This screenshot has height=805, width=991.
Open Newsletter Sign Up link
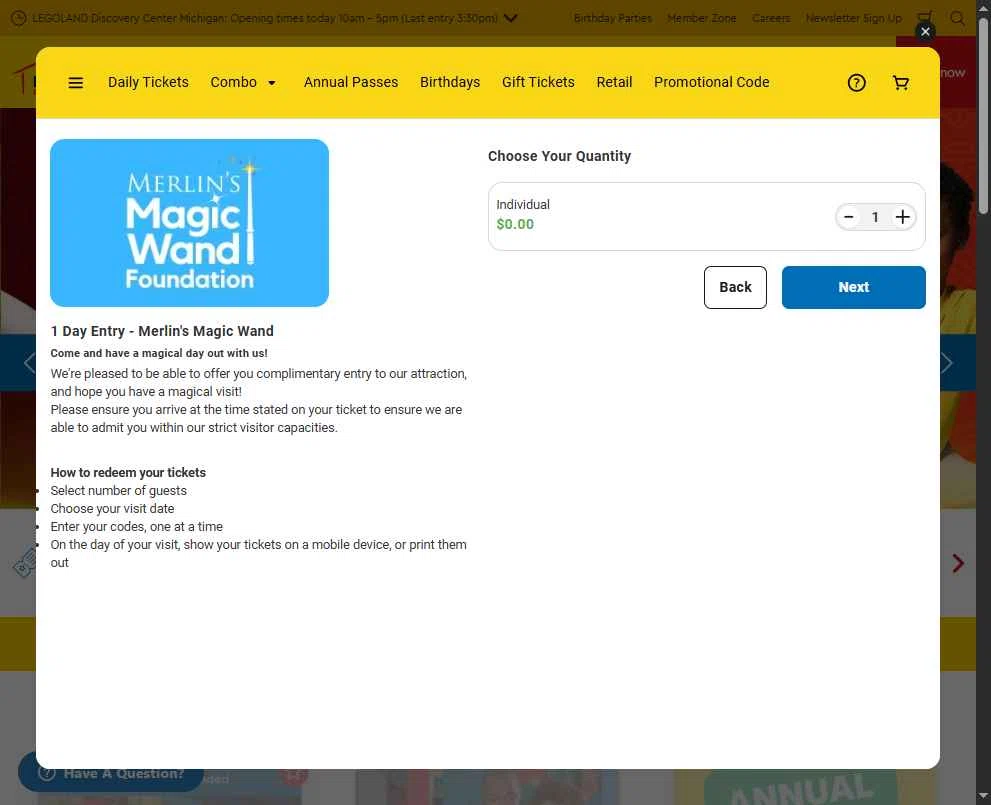point(854,18)
